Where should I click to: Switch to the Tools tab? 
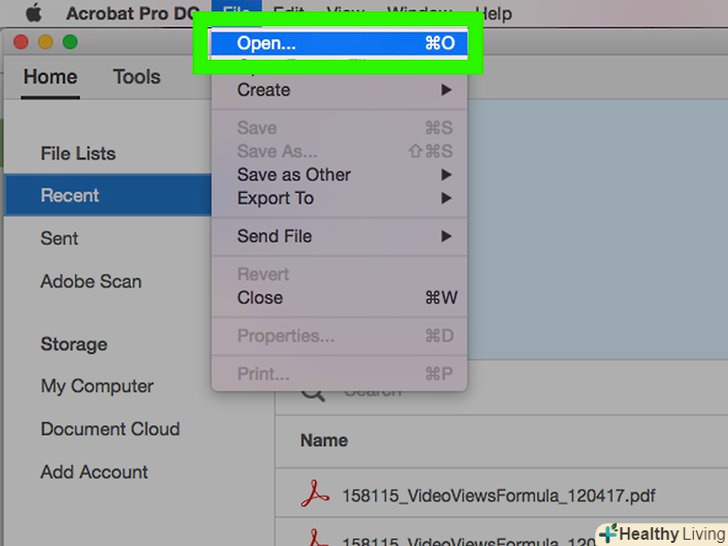point(136,77)
